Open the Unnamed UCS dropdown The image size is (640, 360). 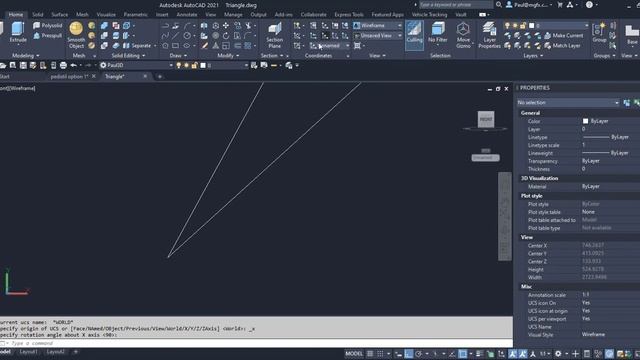click(x=329, y=46)
